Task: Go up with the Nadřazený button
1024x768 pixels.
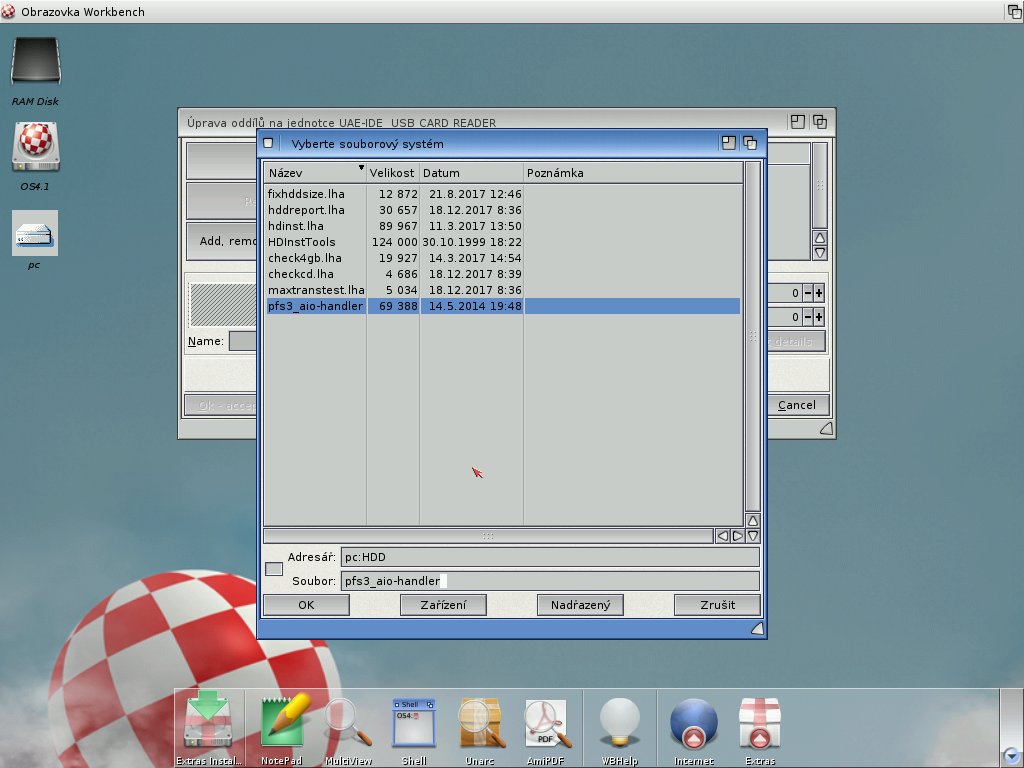Action: coord(580,605)
